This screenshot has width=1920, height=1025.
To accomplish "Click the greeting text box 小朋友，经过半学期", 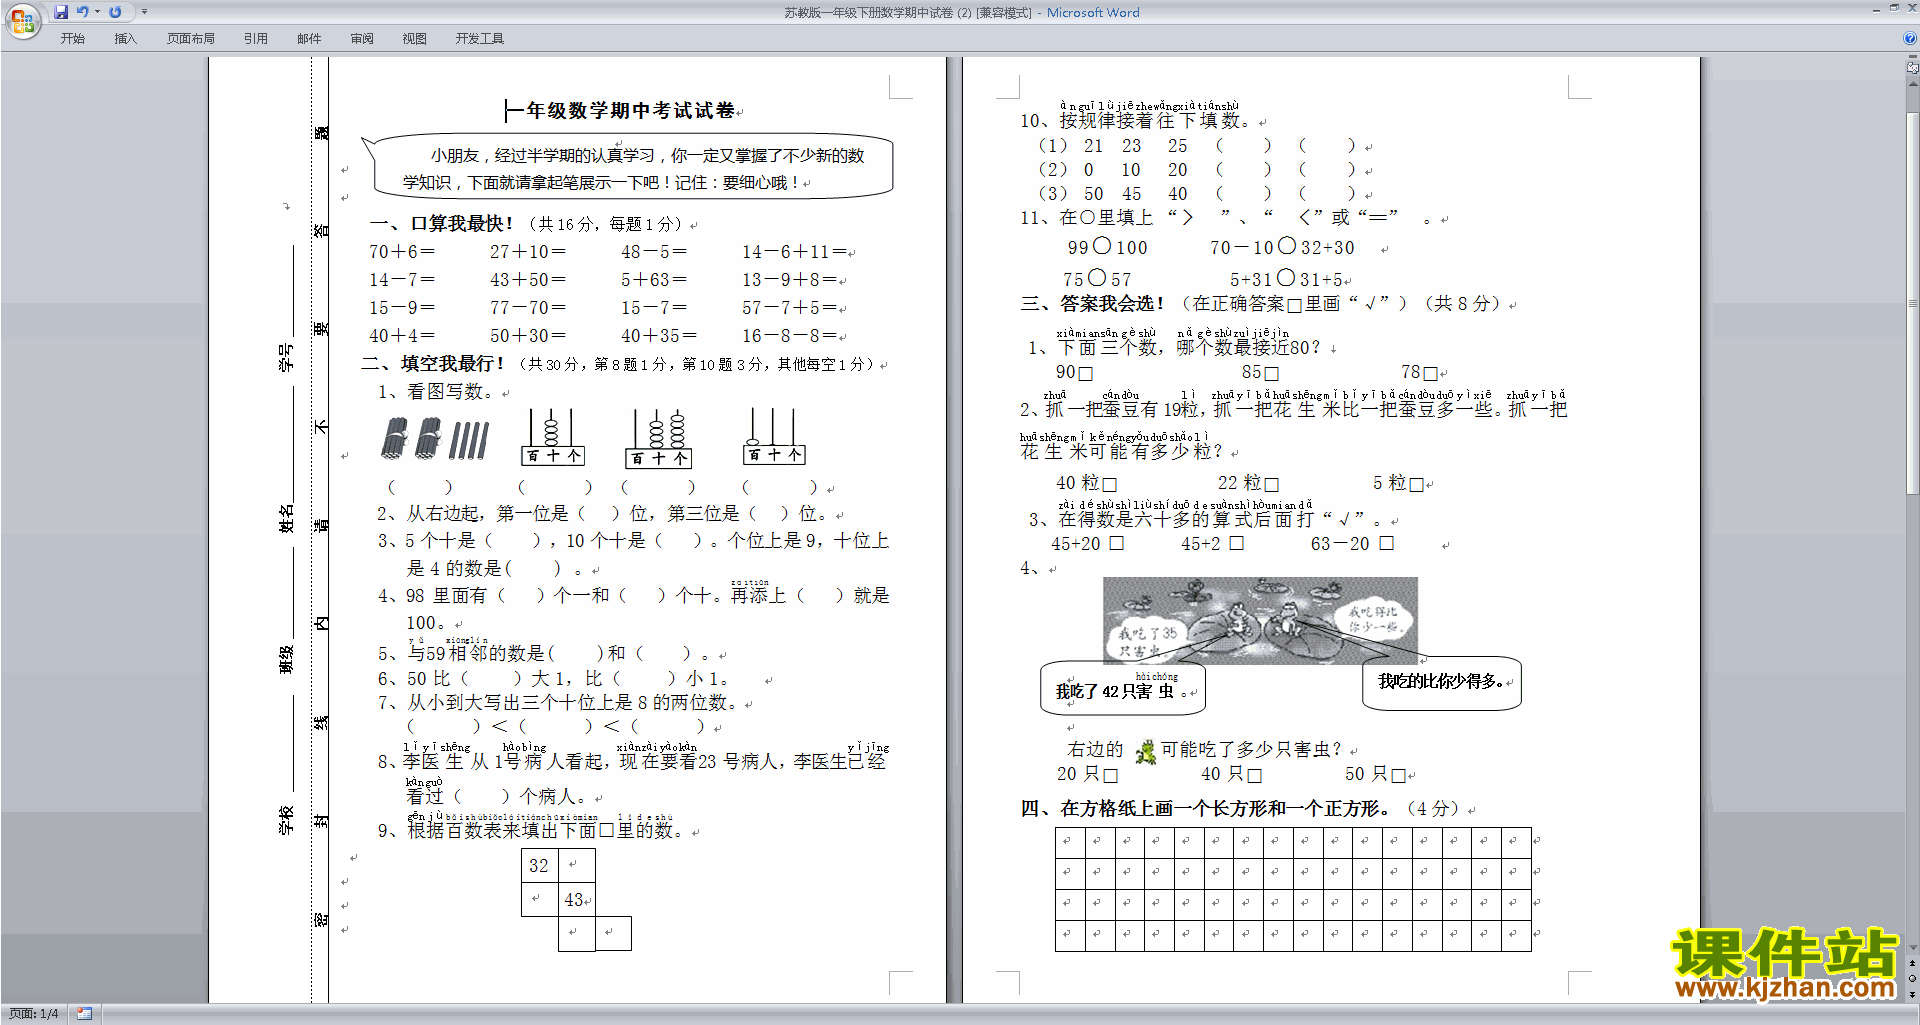I will 632,167.
